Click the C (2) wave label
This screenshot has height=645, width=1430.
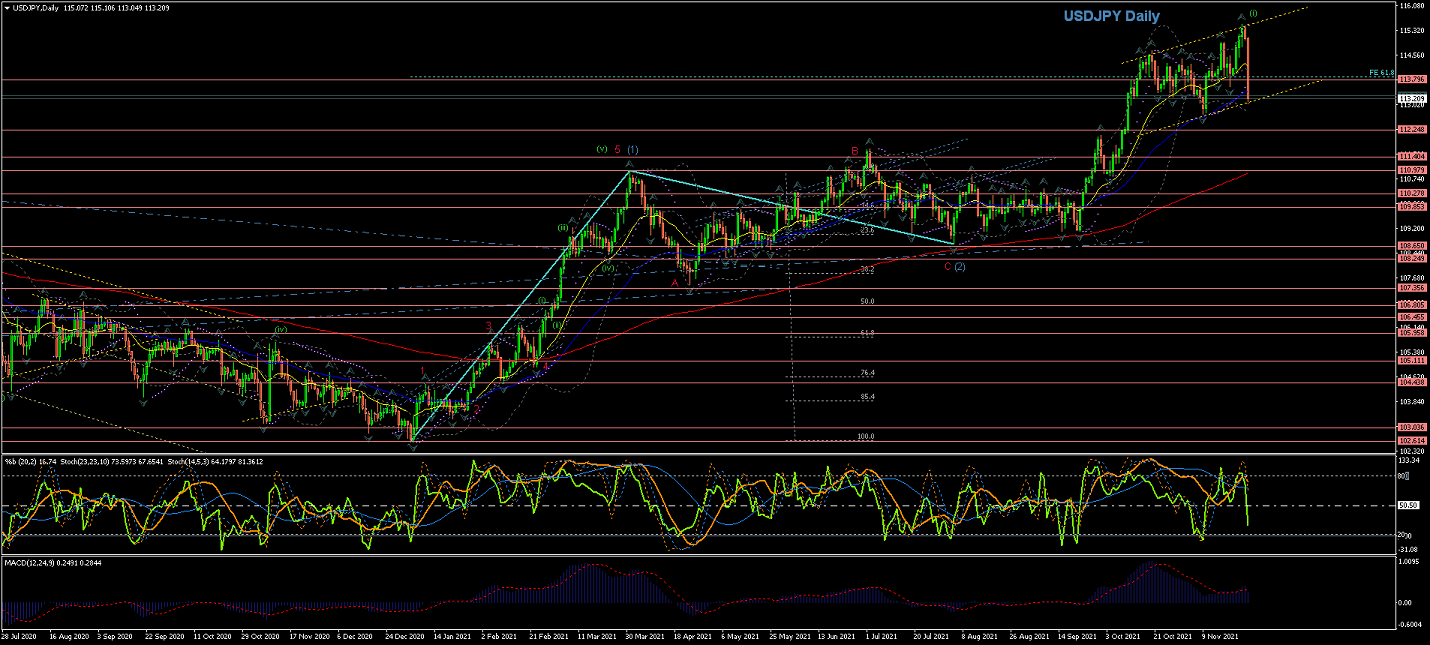click(x=954, y=267)
